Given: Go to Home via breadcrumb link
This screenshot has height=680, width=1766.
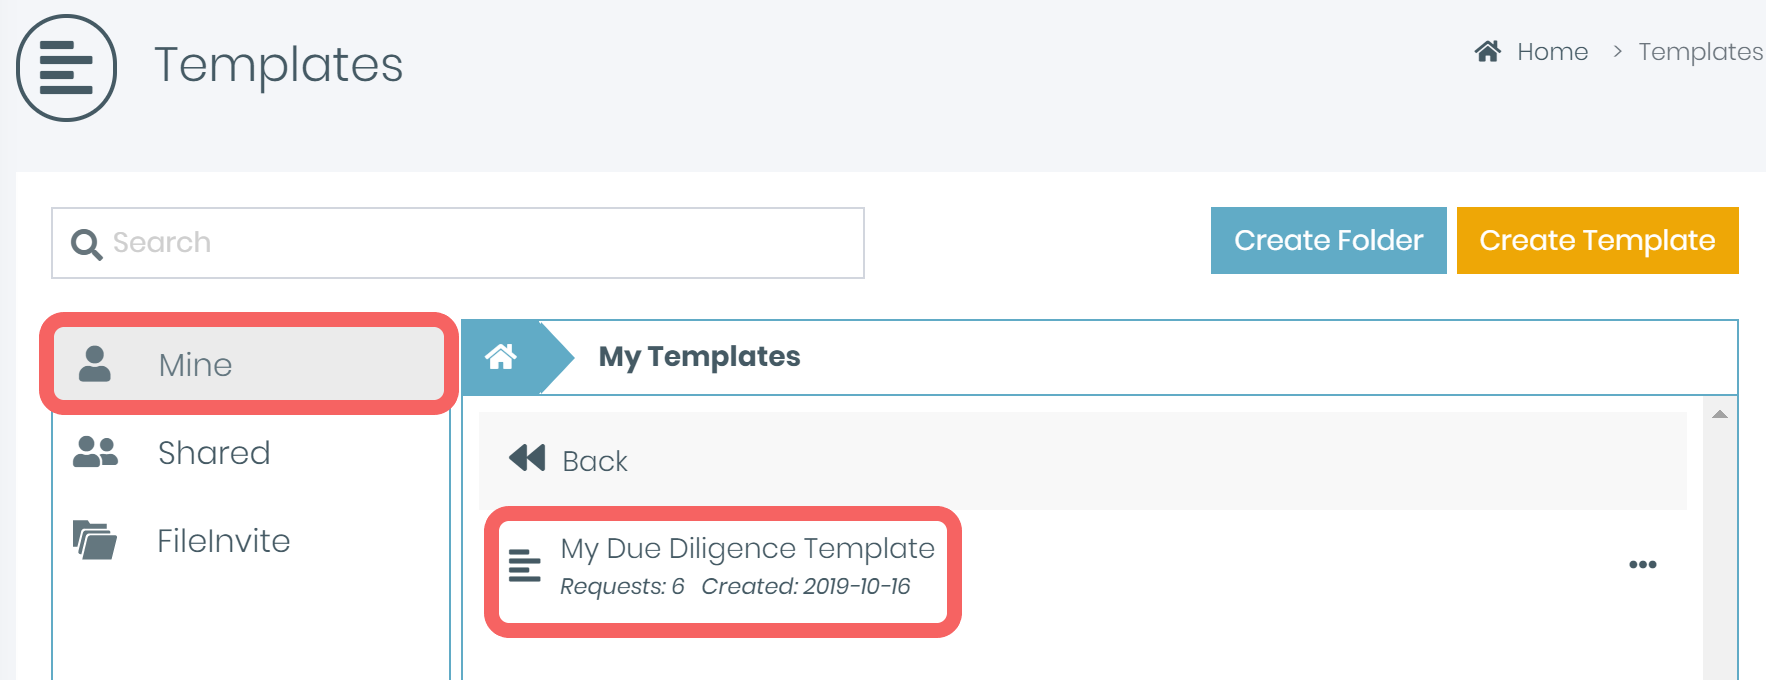Looking at the screenshot, I should pos(1552,52).
